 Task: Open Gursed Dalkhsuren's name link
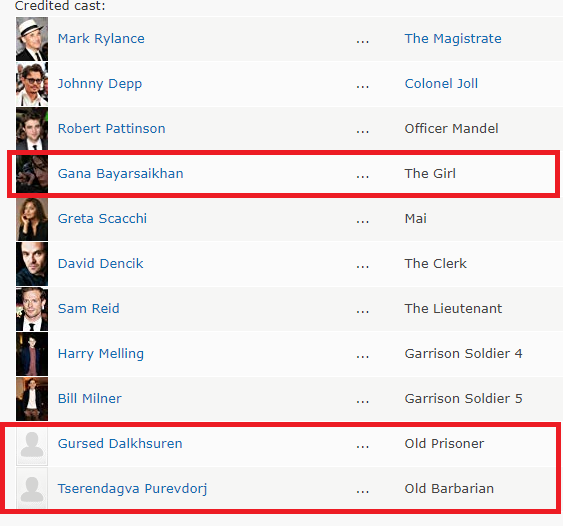pyautogui.click(x=120, y=443)
